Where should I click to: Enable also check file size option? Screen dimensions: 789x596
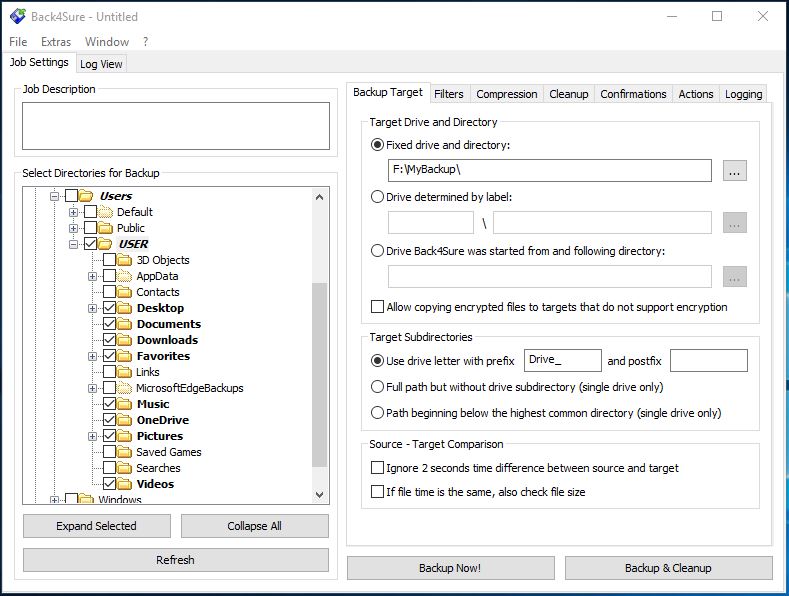coord(377,491)
